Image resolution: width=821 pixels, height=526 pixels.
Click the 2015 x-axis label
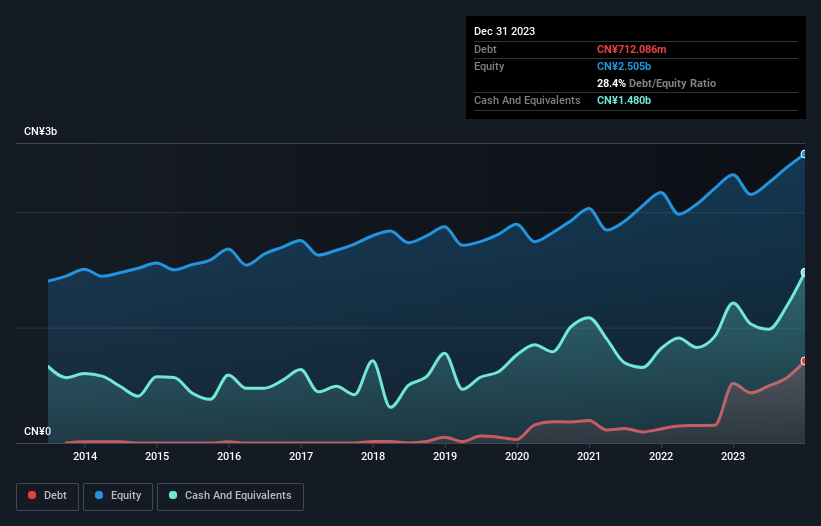[x=157, y=456]
